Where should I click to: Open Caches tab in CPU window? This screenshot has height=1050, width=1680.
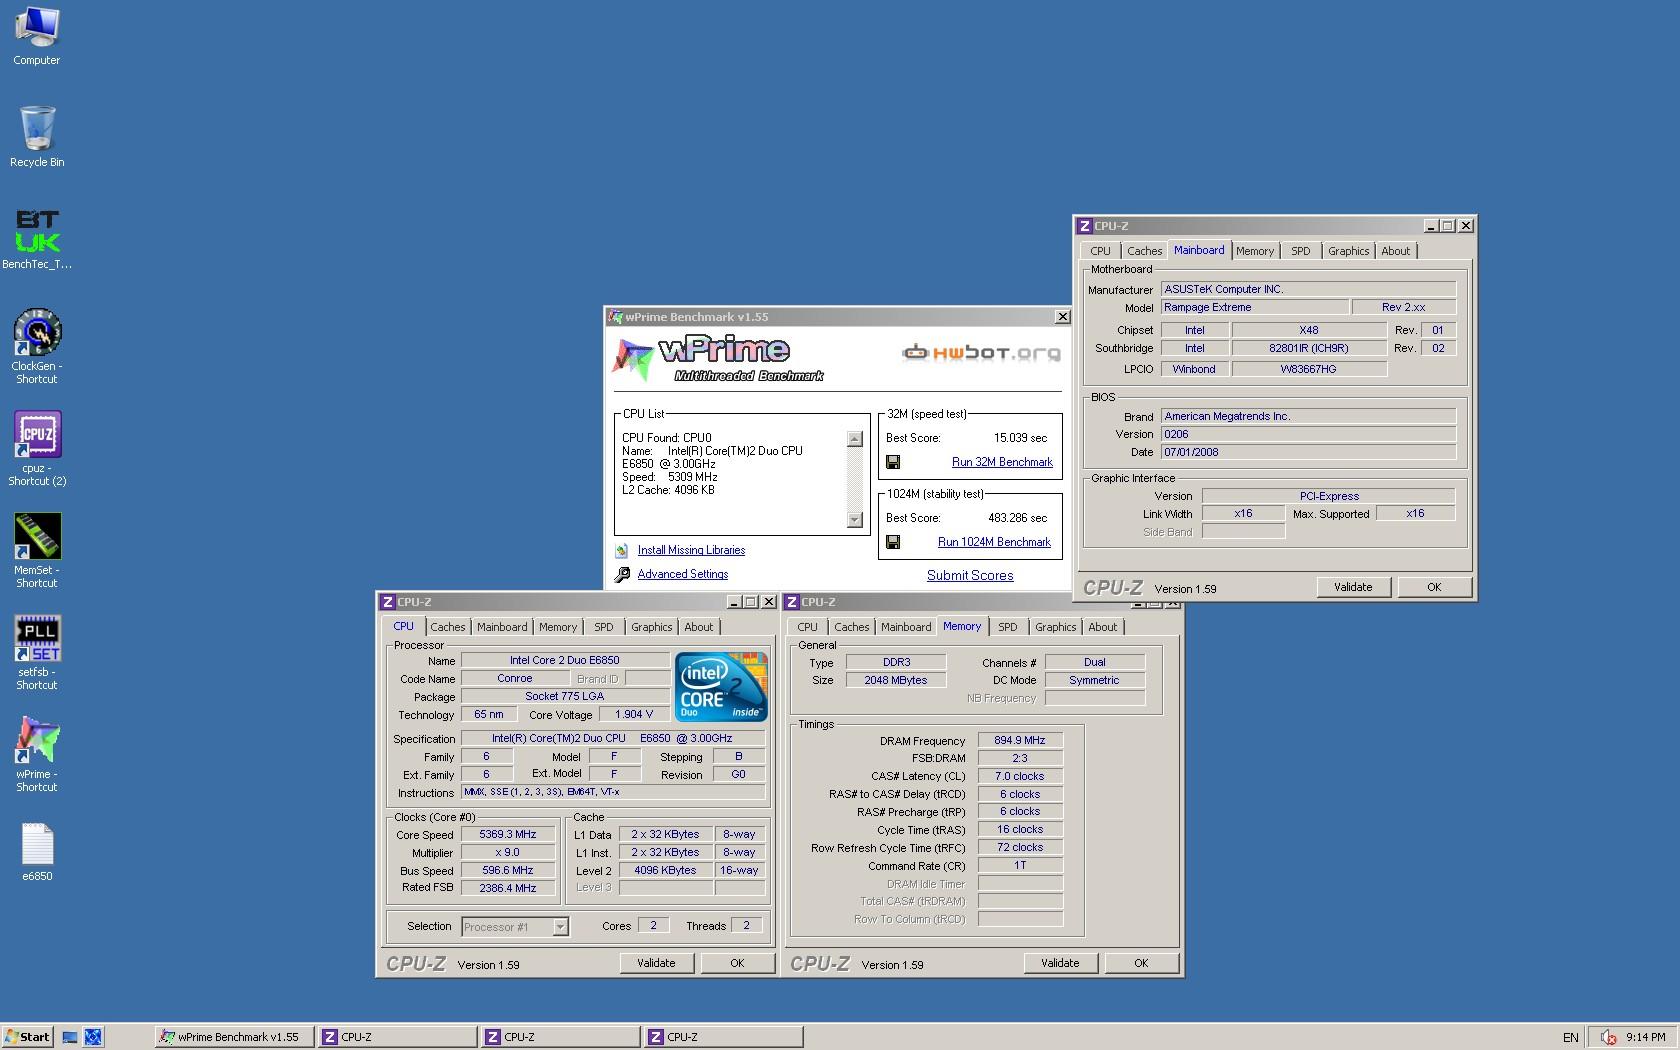point(448,627)
